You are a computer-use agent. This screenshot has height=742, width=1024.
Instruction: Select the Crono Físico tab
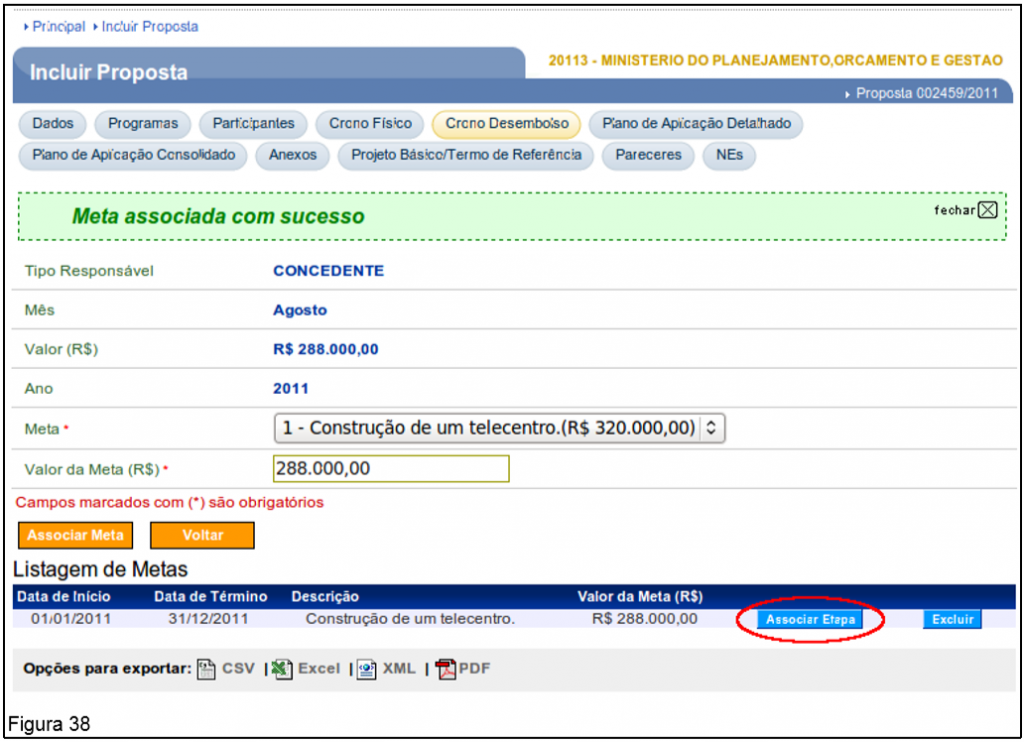click(x=370, y=124)
